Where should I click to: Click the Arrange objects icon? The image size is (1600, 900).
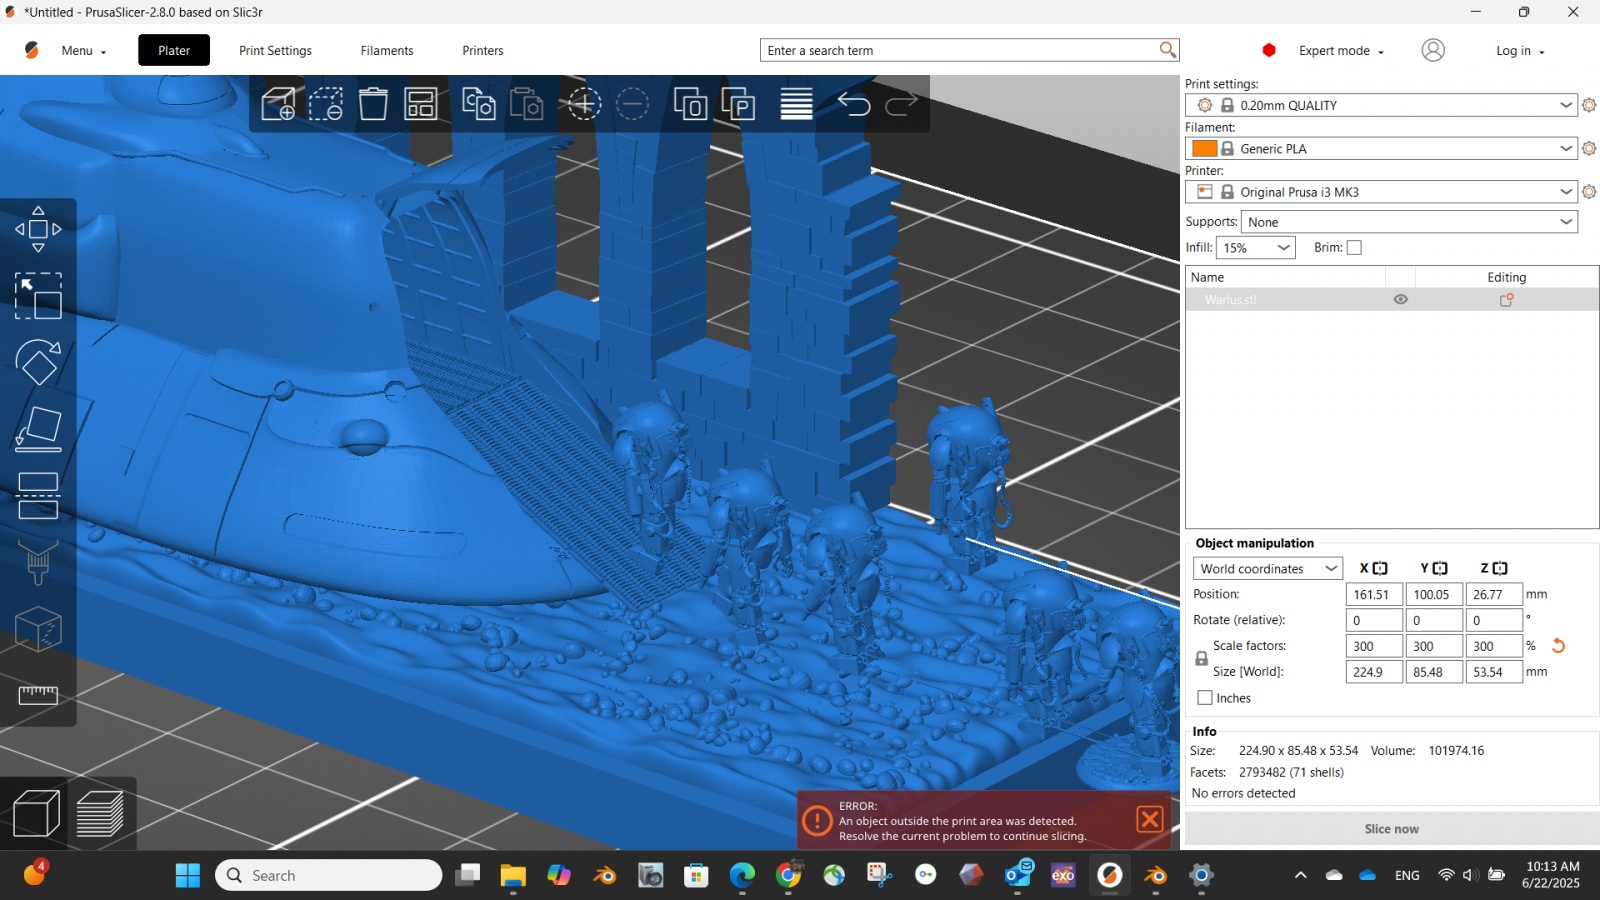[420, 104]
